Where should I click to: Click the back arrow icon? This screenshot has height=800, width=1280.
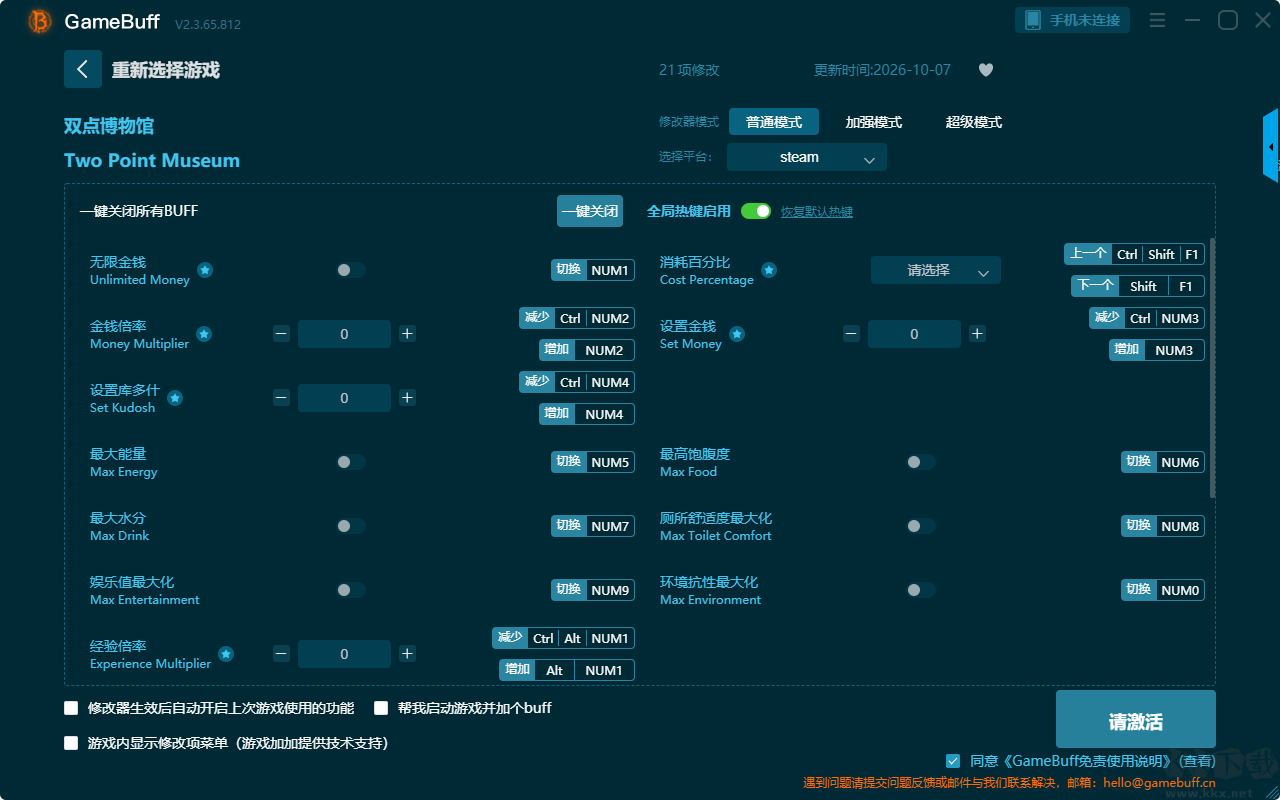tap(83, 69)
